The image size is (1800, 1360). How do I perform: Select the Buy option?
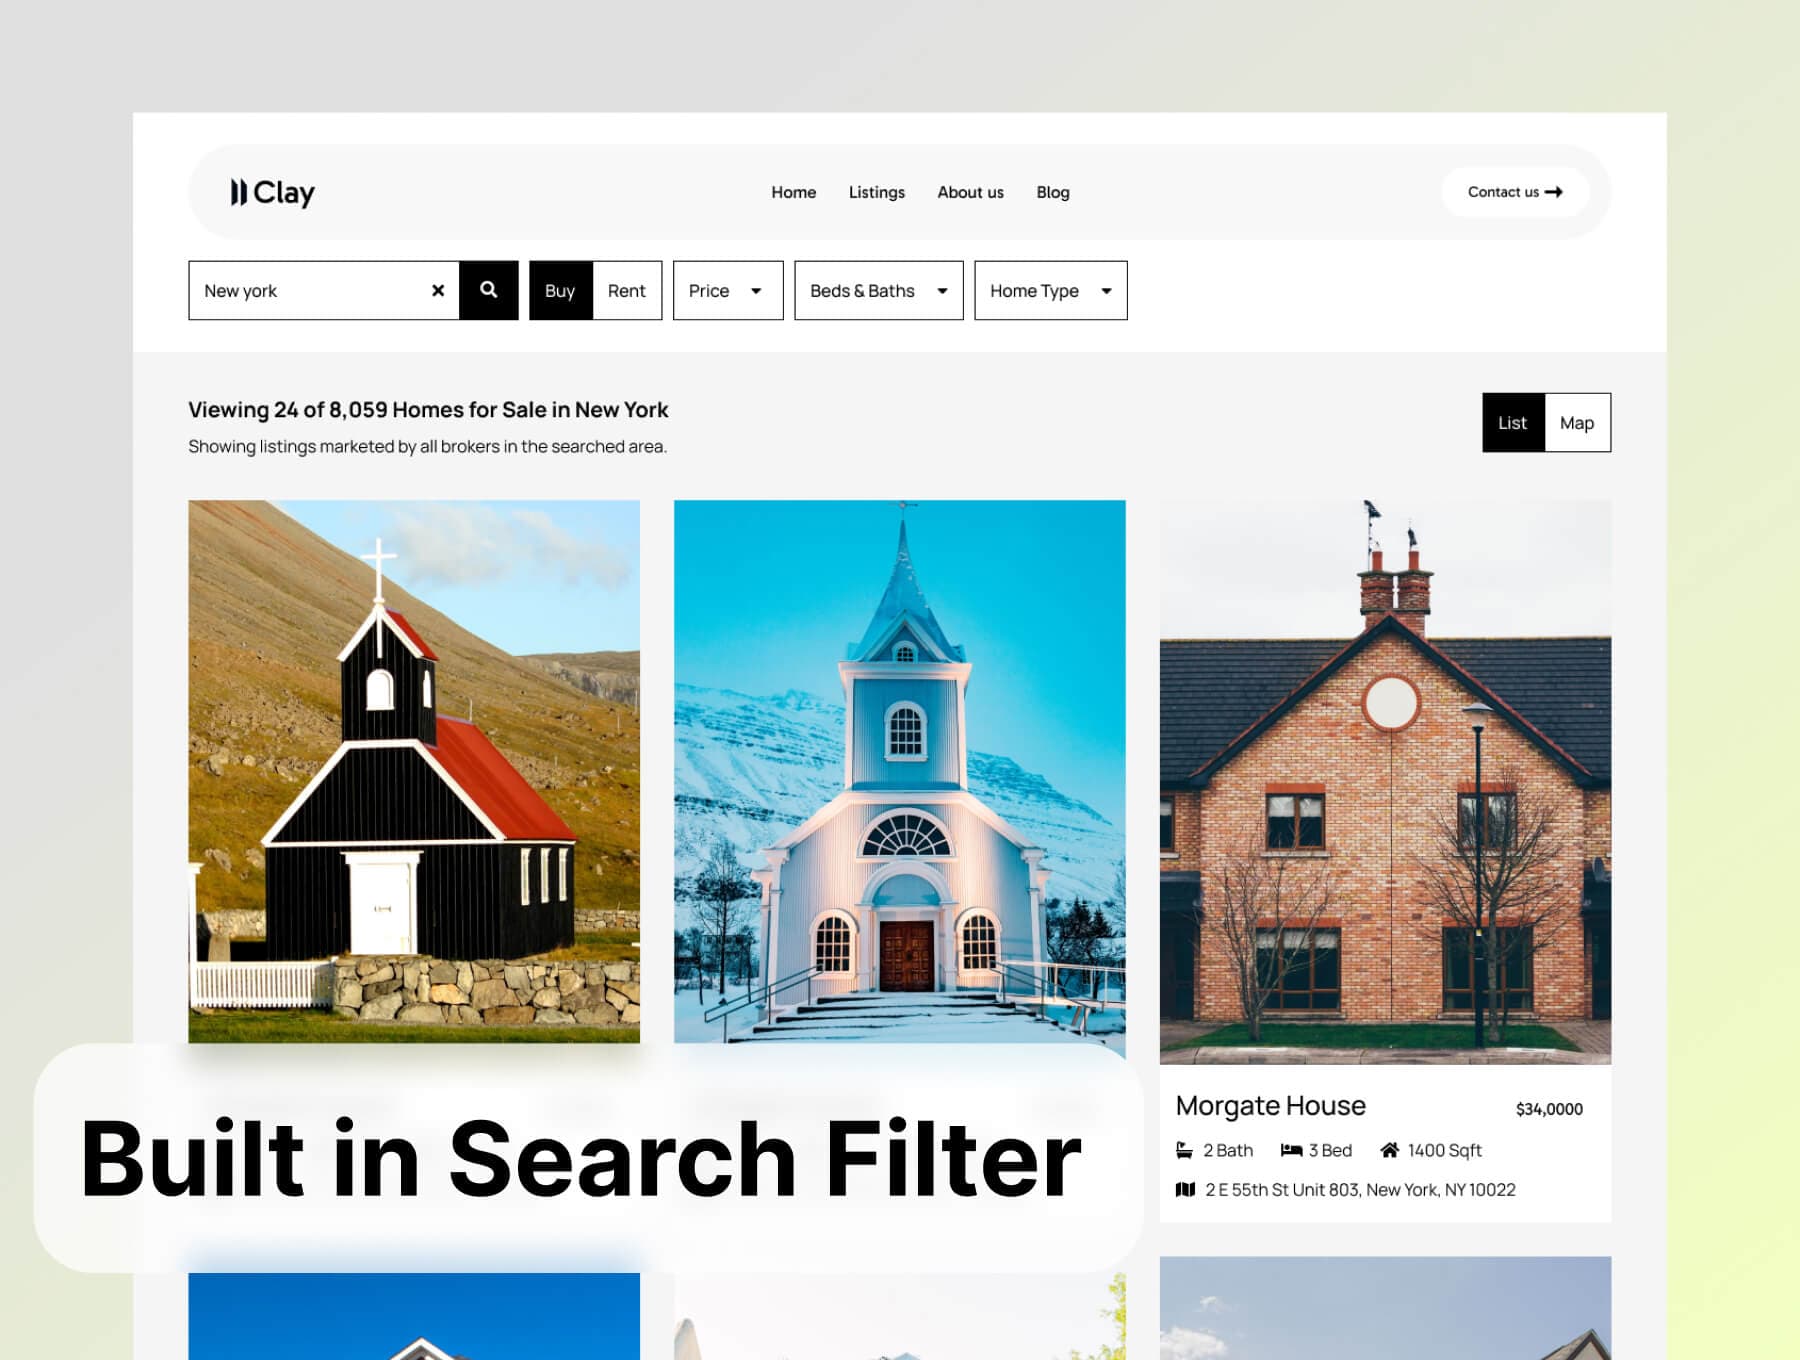tap(560, 291)
